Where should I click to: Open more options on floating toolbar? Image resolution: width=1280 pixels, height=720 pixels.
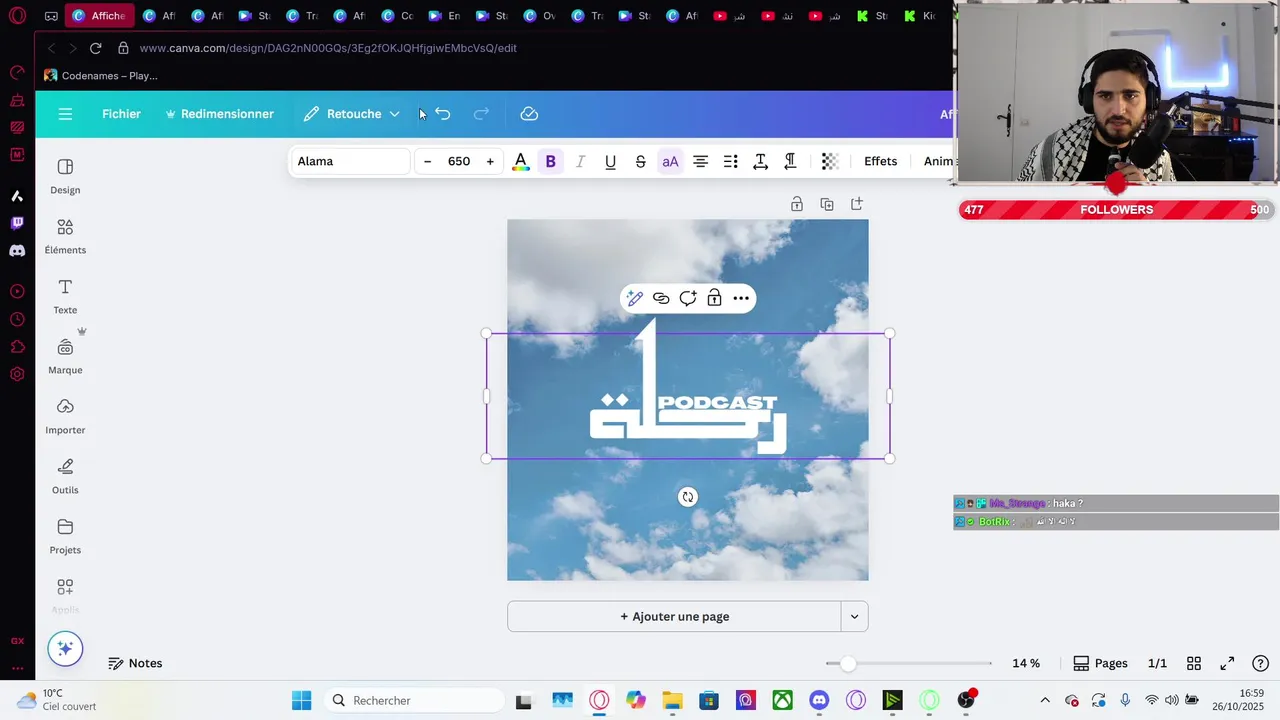pyautogui.click(x=741, y=298)
